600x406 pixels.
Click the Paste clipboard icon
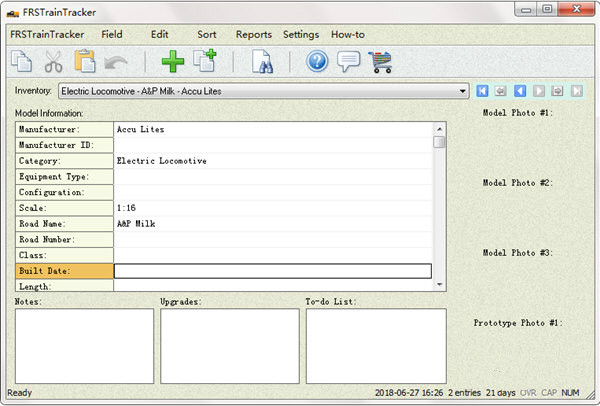85,62
